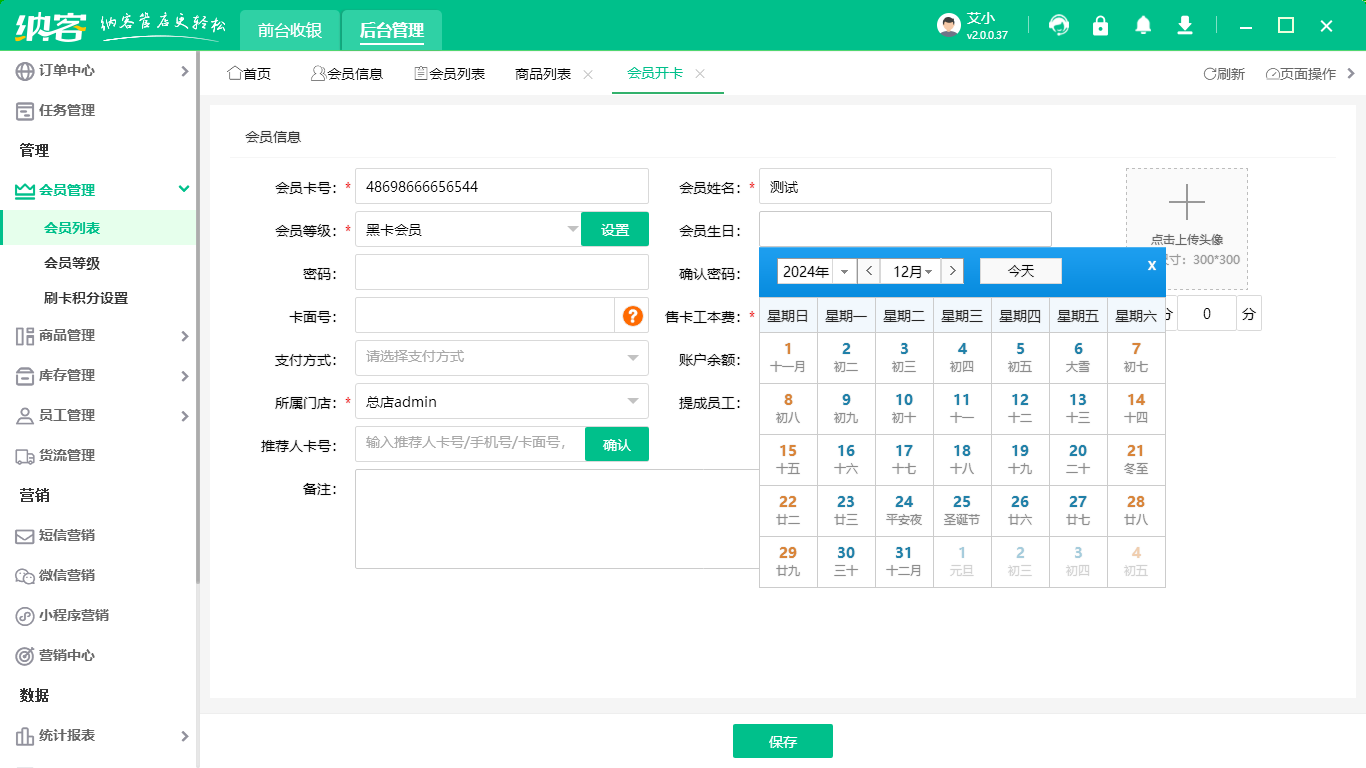This screenshot has width=1366, height=768.
Task: Click the orange question mark help icon
Action: click(x=632, y=316)
